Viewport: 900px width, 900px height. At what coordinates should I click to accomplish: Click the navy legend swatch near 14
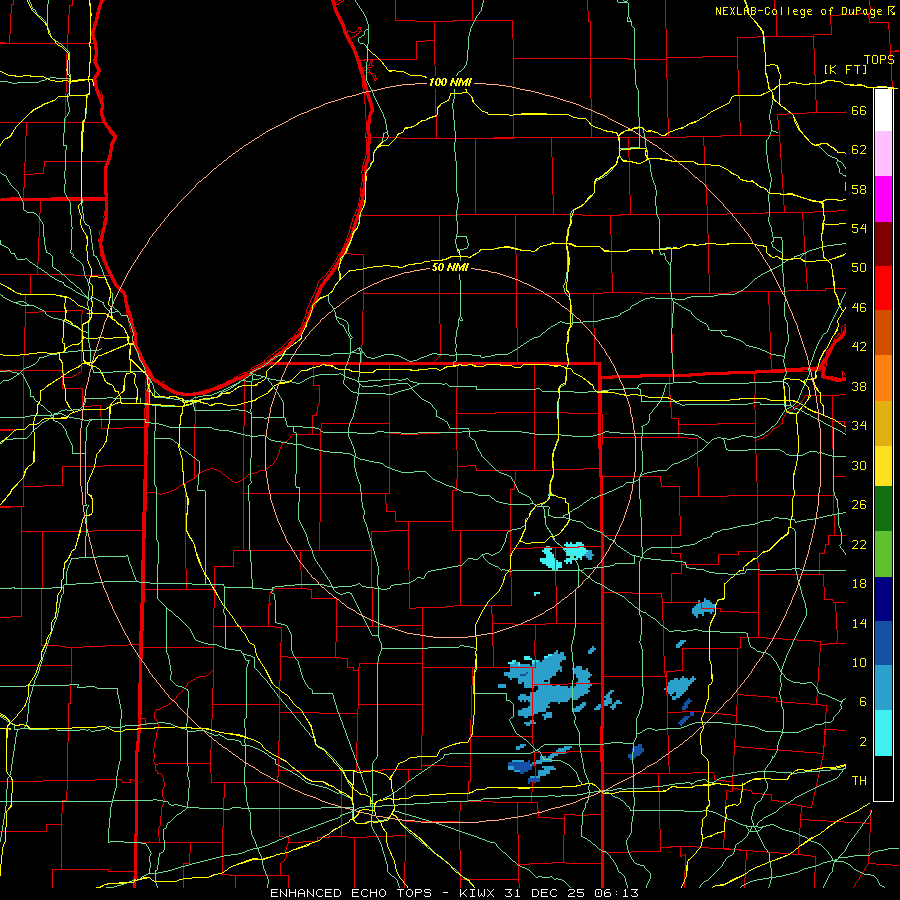click(x=883, y=599)
